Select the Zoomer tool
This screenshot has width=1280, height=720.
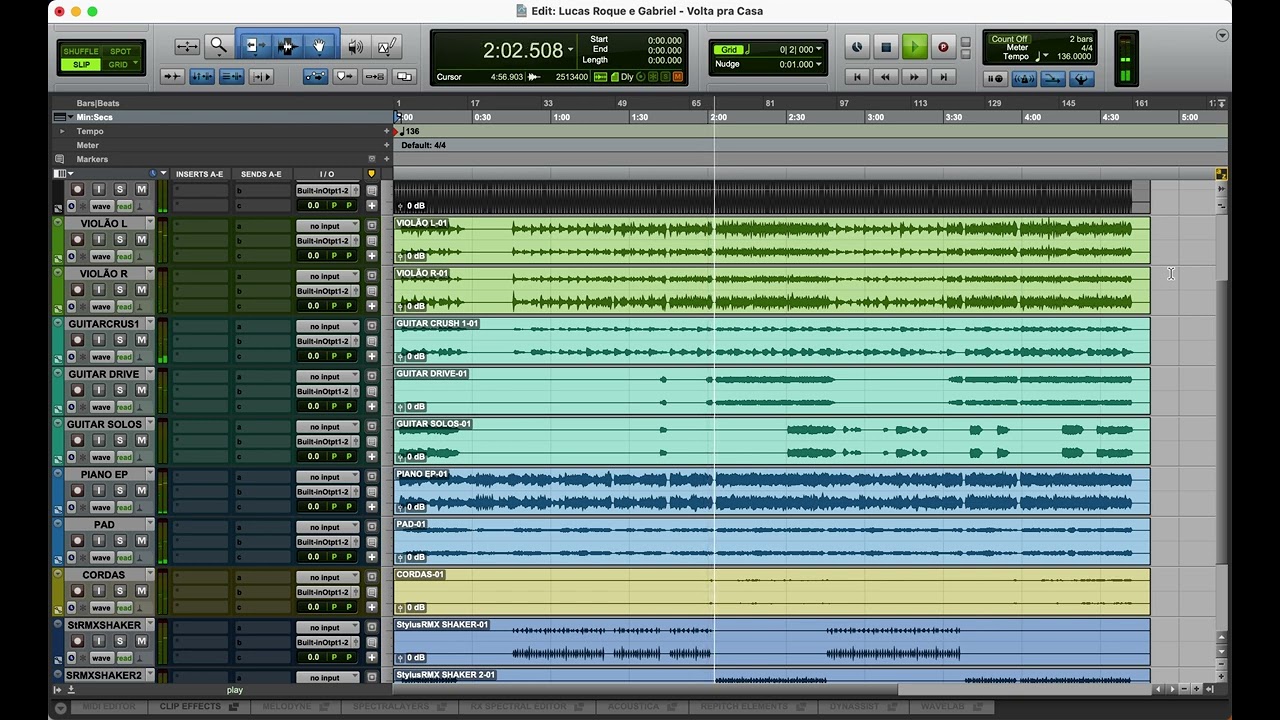(218, 46)
